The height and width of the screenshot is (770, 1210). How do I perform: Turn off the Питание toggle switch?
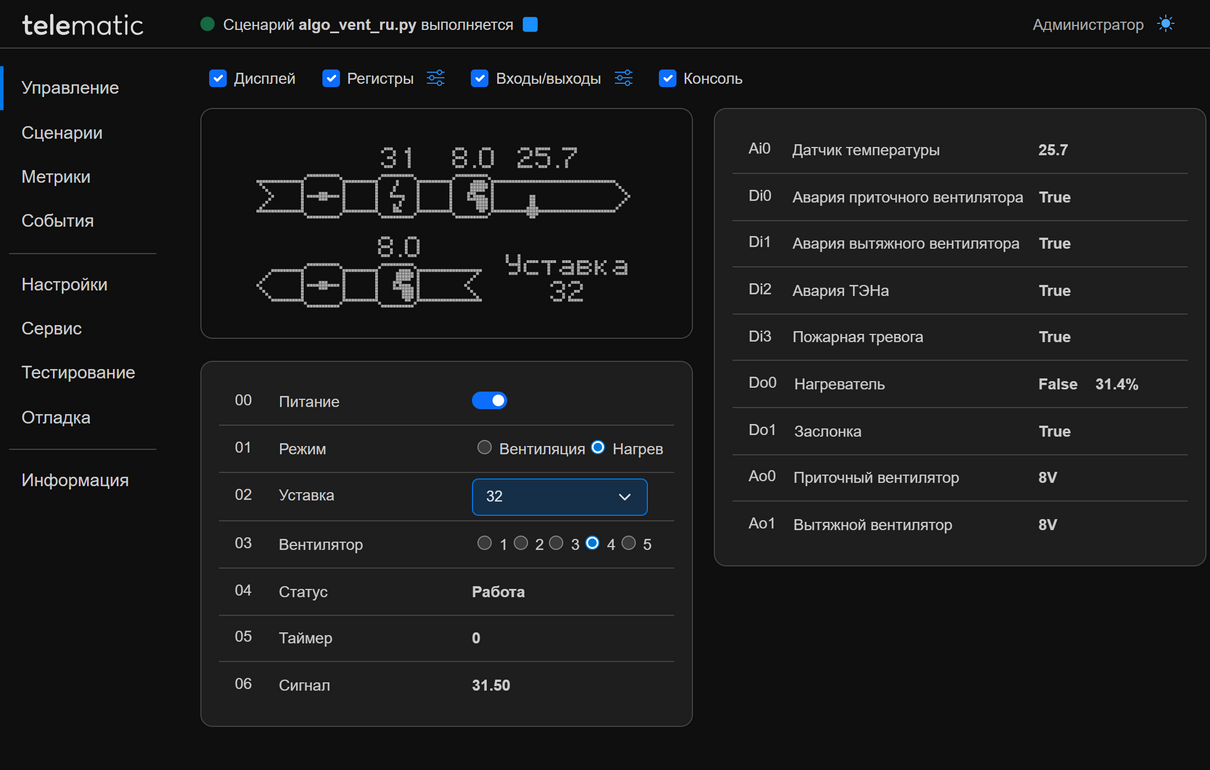click(489, 401)
